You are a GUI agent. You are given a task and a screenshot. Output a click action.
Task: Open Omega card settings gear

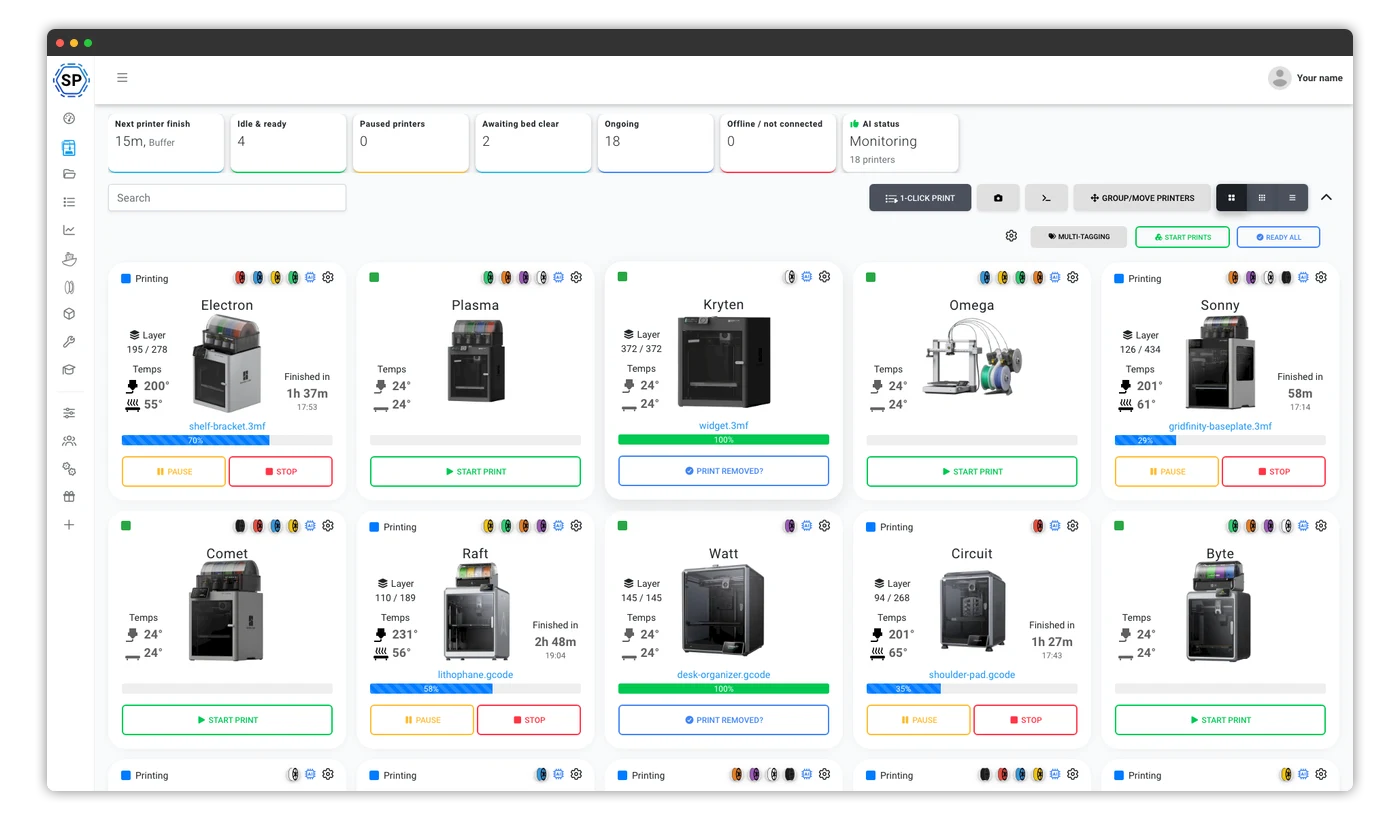[x=1073, y=277]
